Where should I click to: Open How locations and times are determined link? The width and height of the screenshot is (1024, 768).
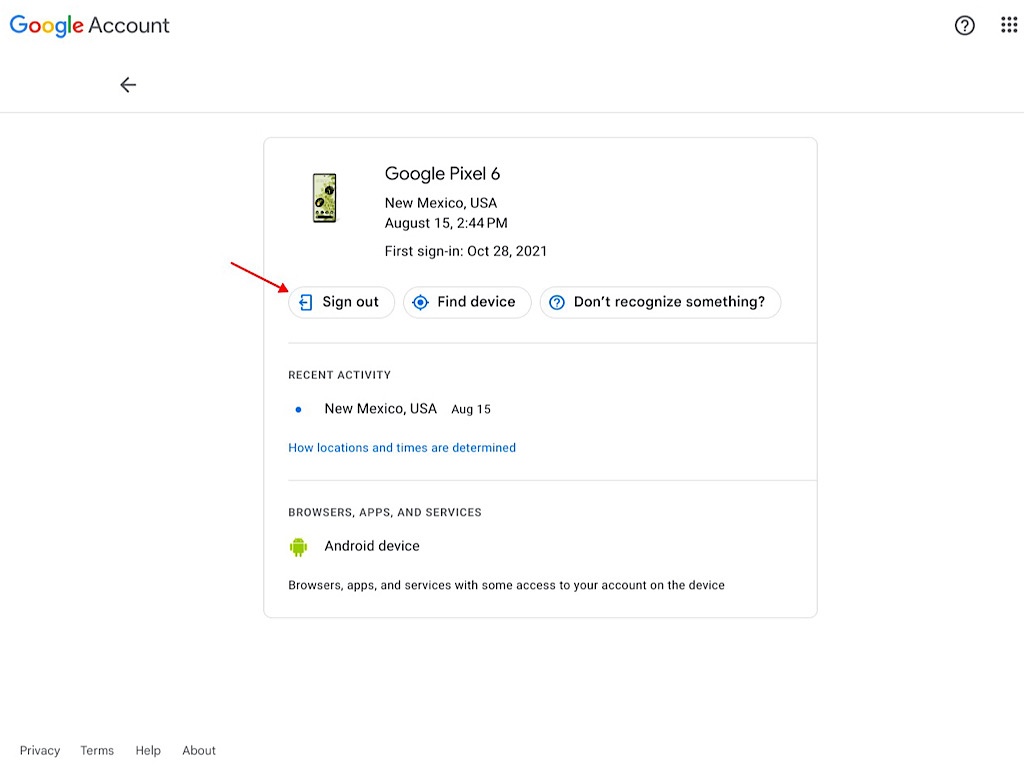tap(402, 448)
